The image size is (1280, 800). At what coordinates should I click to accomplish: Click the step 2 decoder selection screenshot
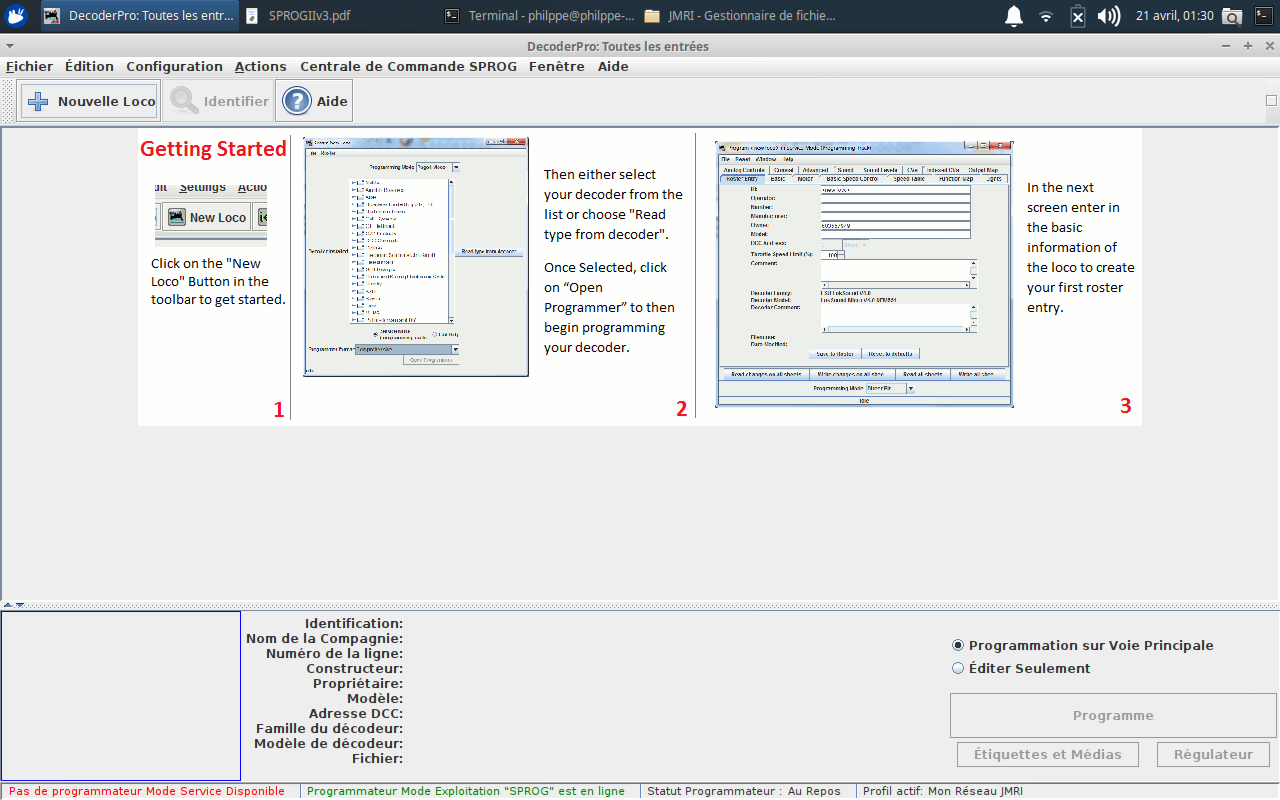(x=415, y=257)
